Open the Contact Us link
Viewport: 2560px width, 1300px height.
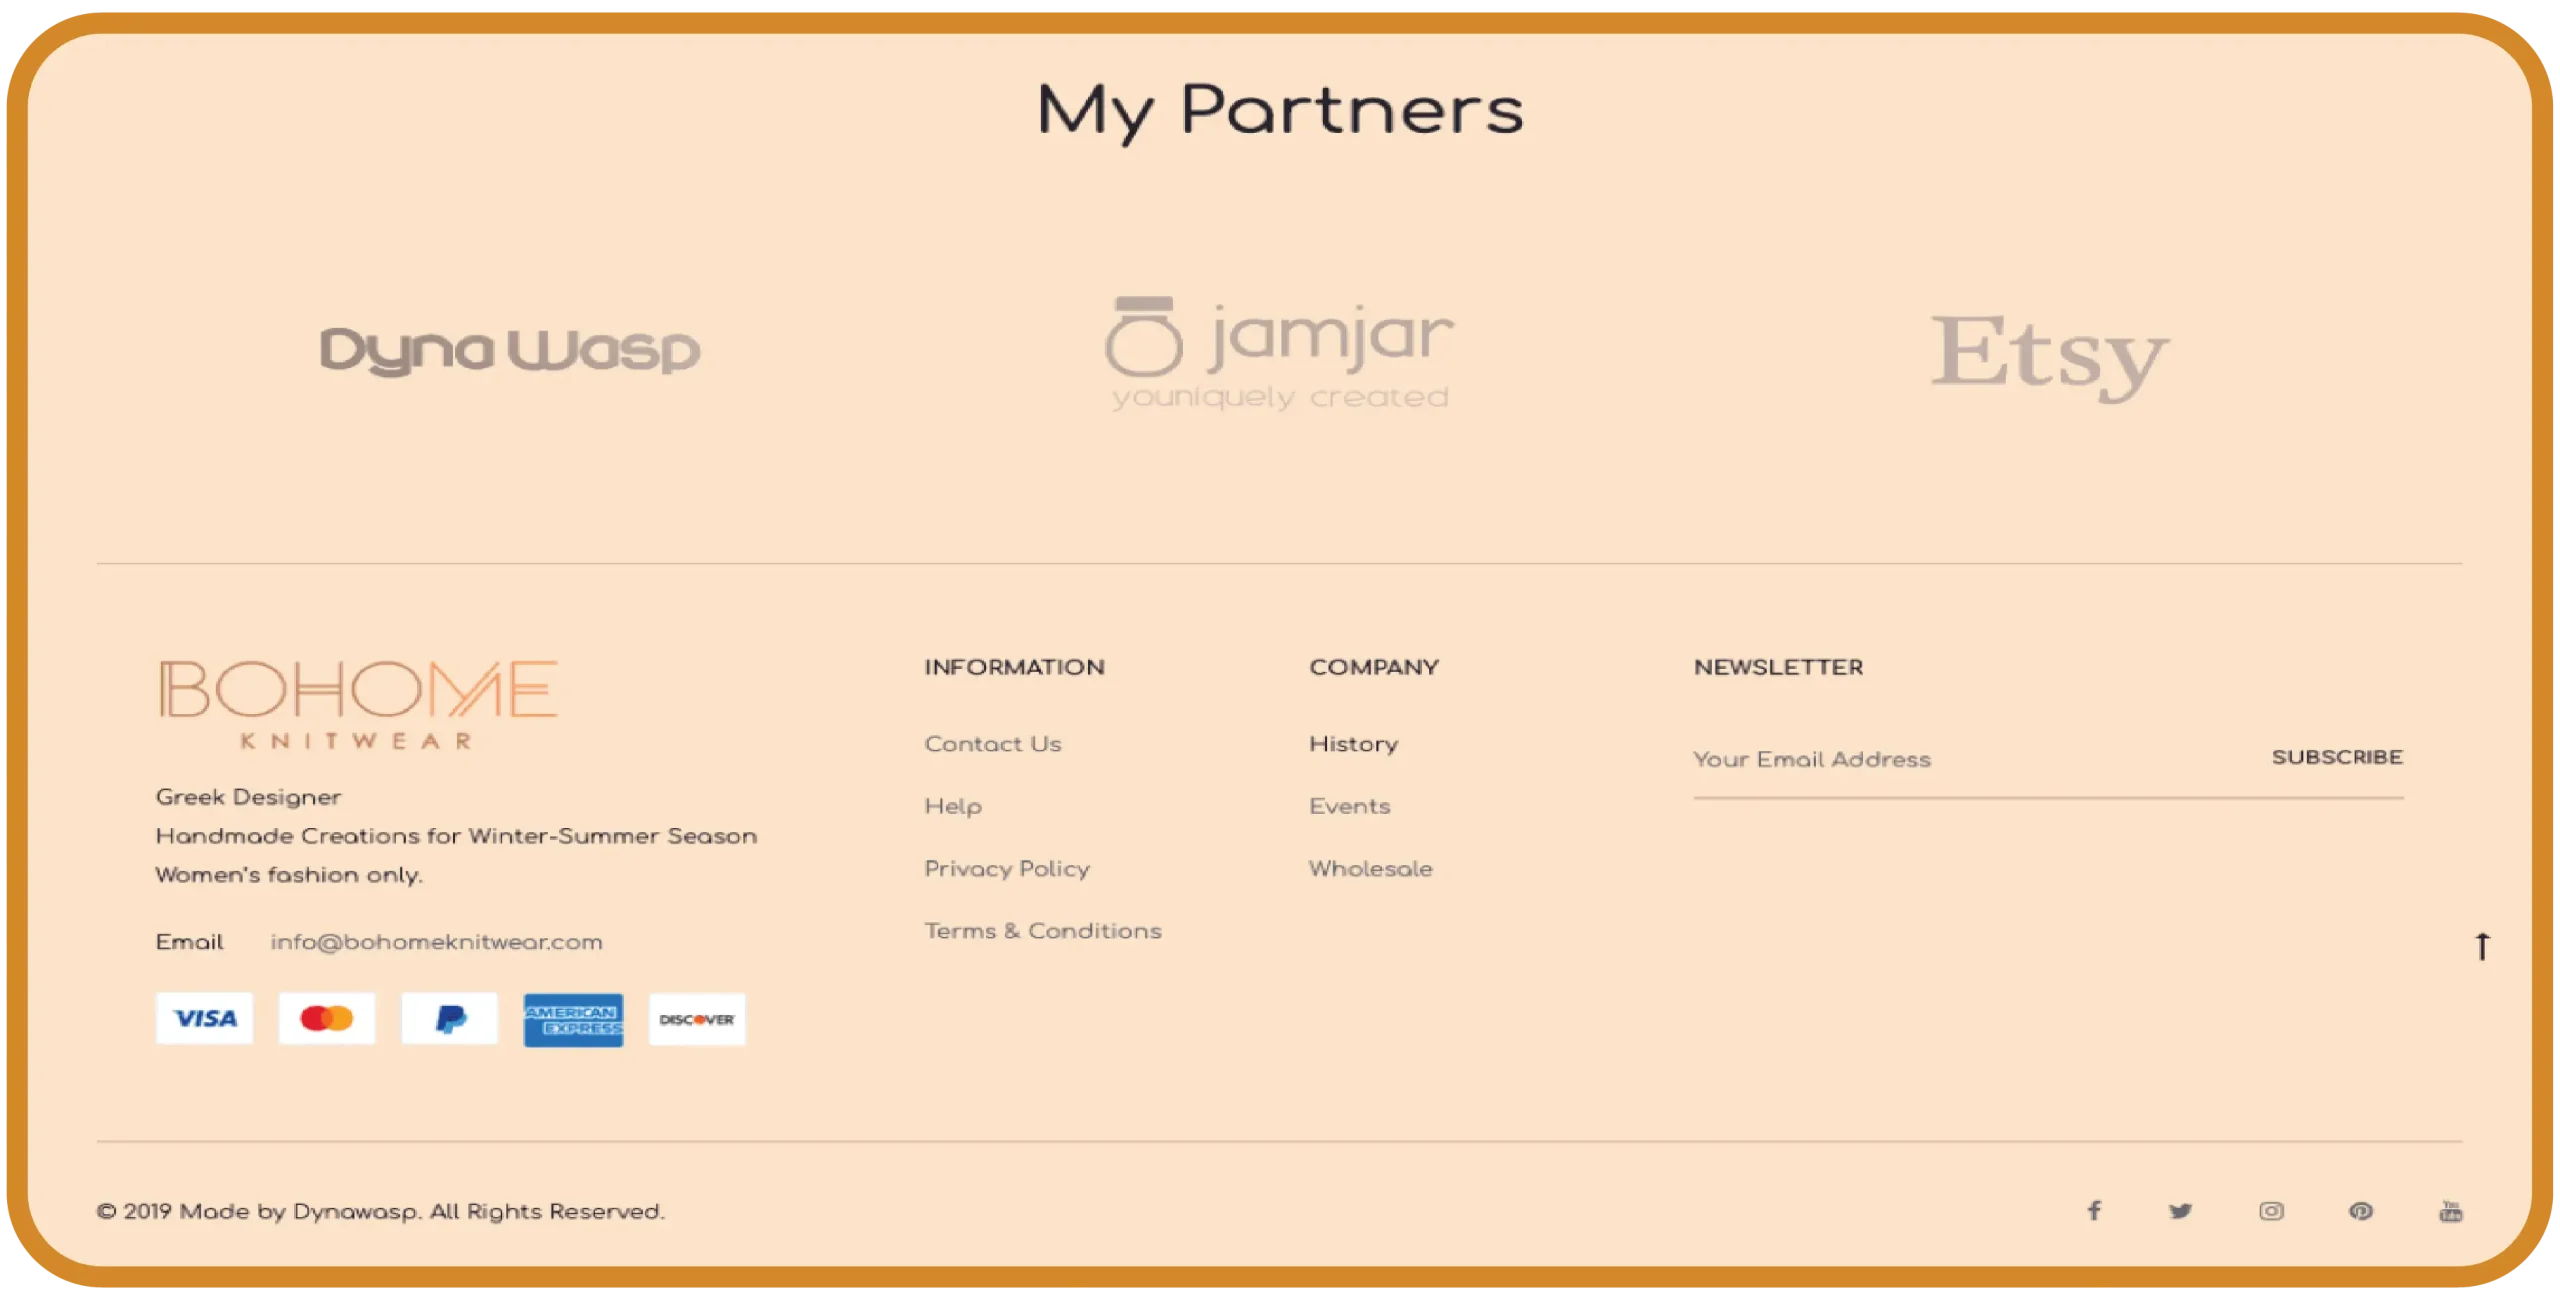click(x=993, y=744)
